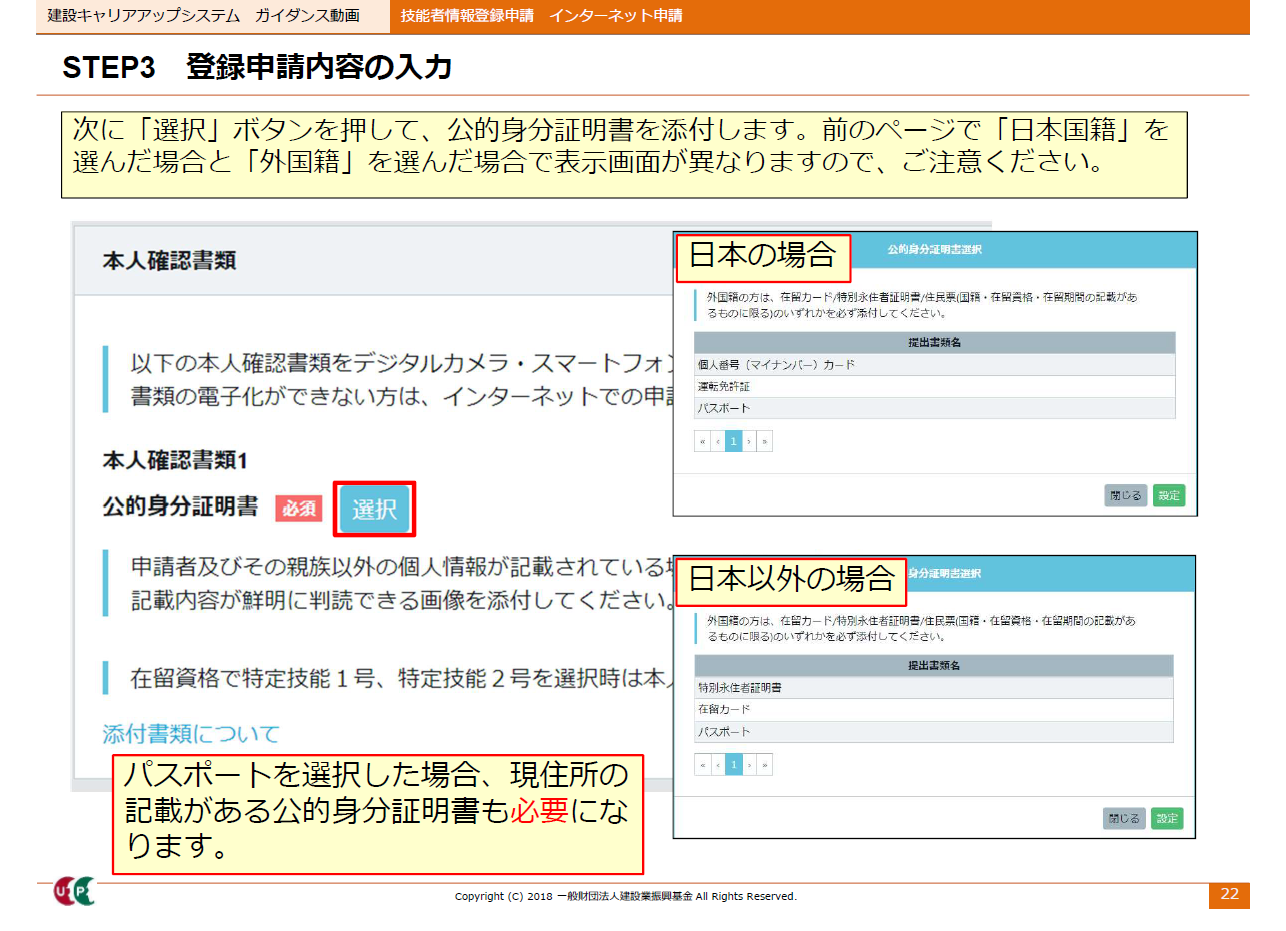Click 設定 button in the 日本の場合 dialog
The width and height of the screenshot is (1286, 931).
point(1168,495)
